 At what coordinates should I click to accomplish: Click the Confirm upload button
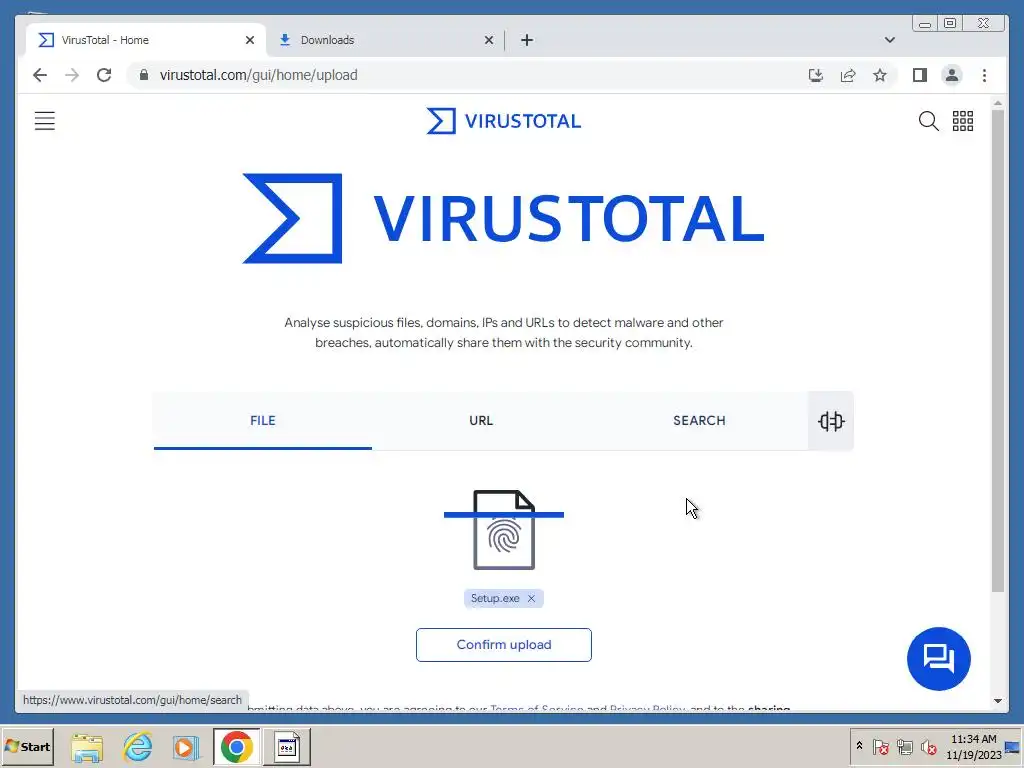coord(504,645)
